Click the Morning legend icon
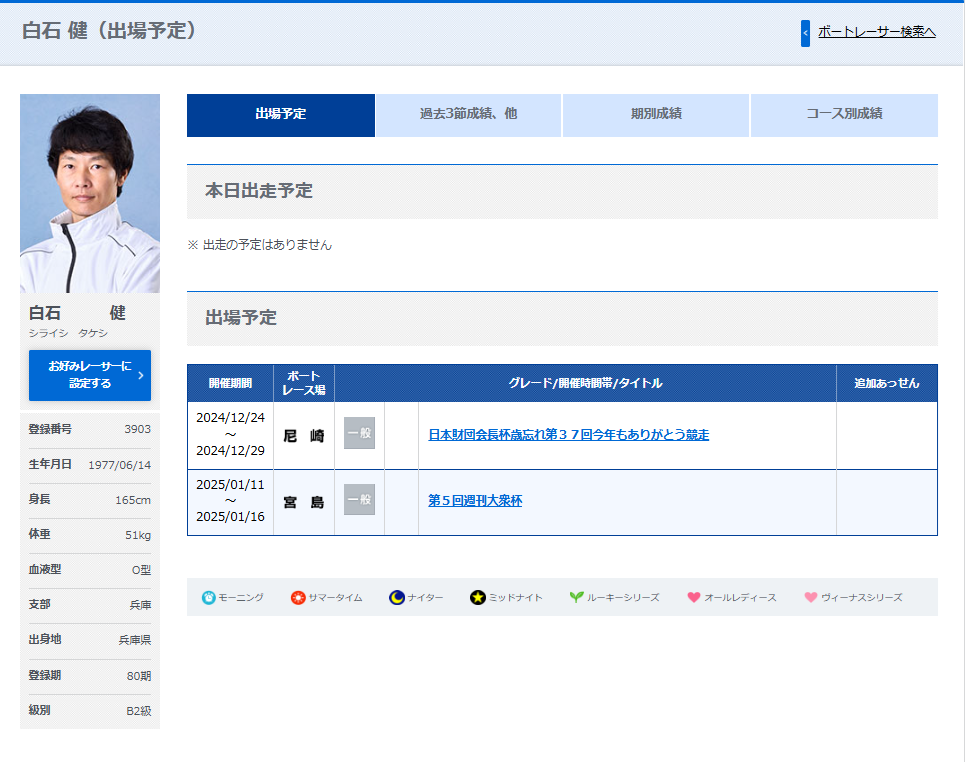This screenshot has width=965, height=762. (x=208, y=597)
